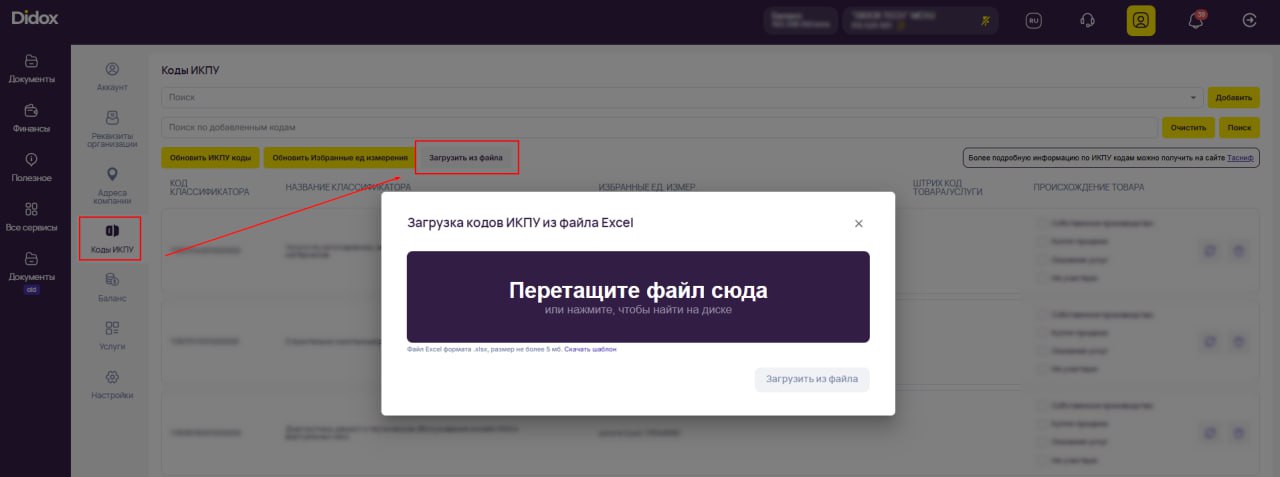Open Настройки with gear icon
The height and width of the screenshot is (477, 1280).
(x=112, y=385)
